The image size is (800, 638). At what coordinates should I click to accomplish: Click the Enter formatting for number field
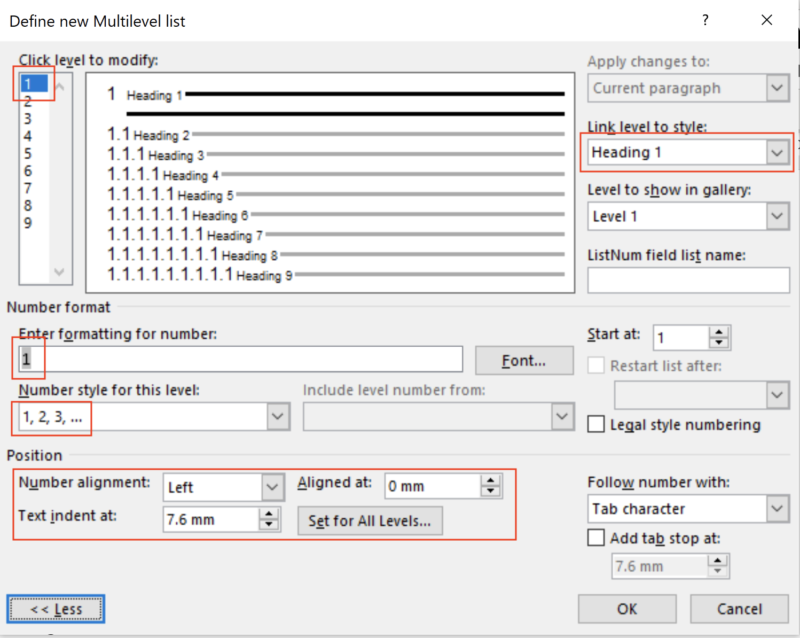(240, 358)
